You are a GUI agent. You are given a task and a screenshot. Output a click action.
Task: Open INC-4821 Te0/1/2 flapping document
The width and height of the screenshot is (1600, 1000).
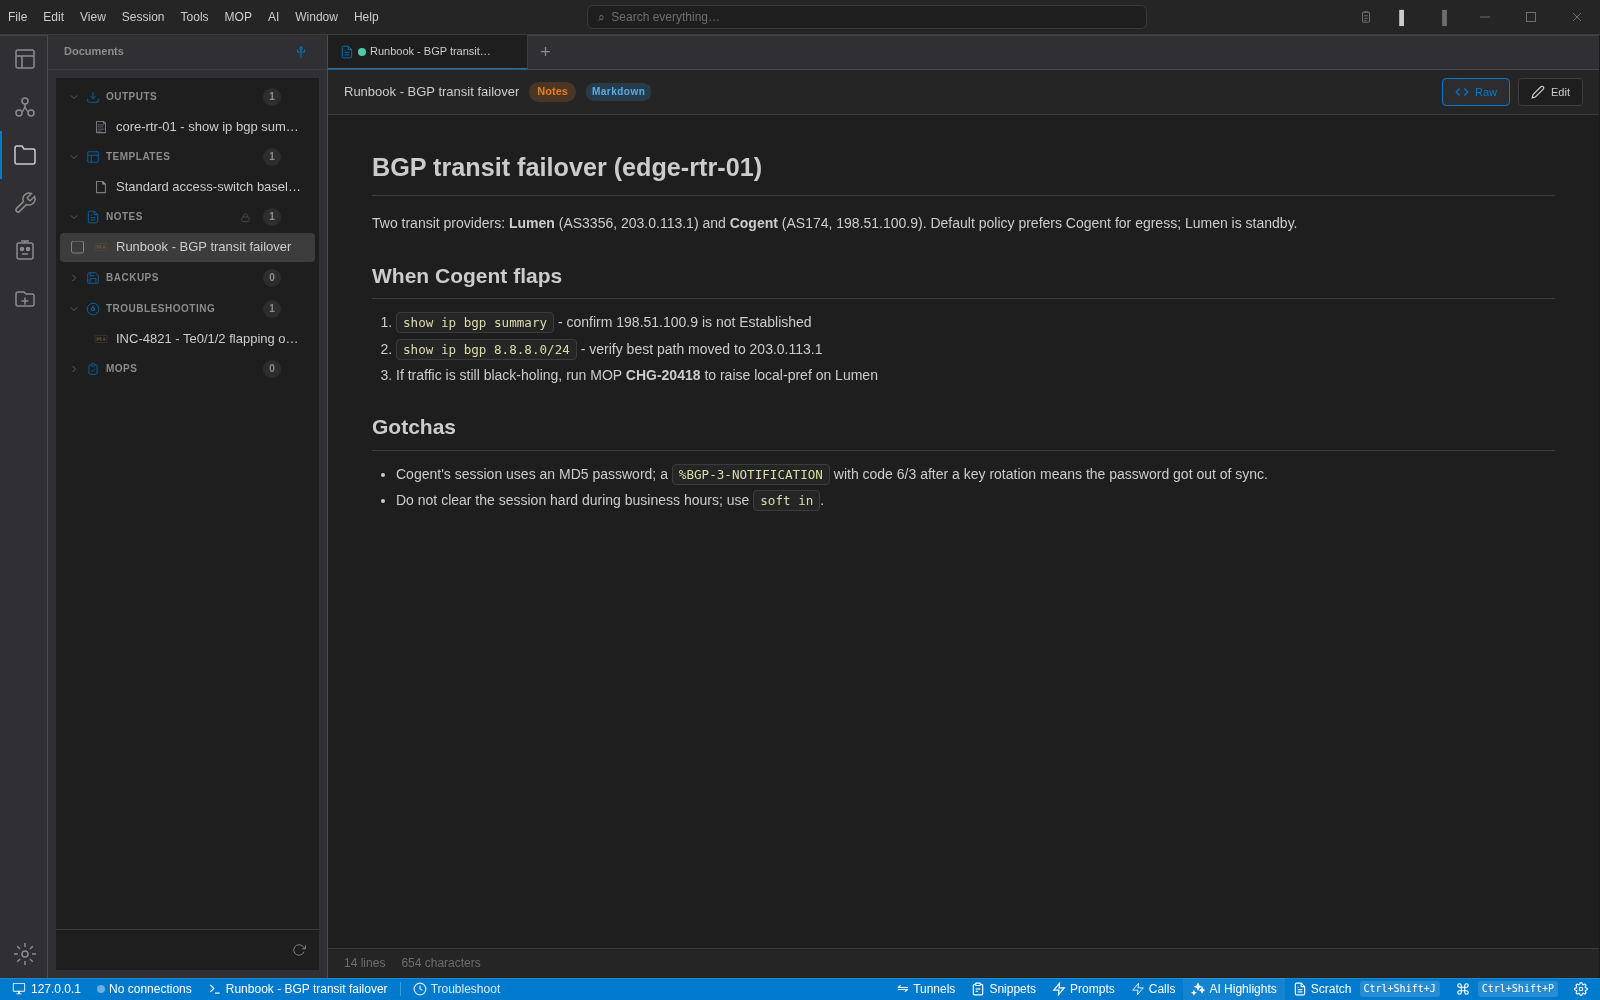(187, 339)
